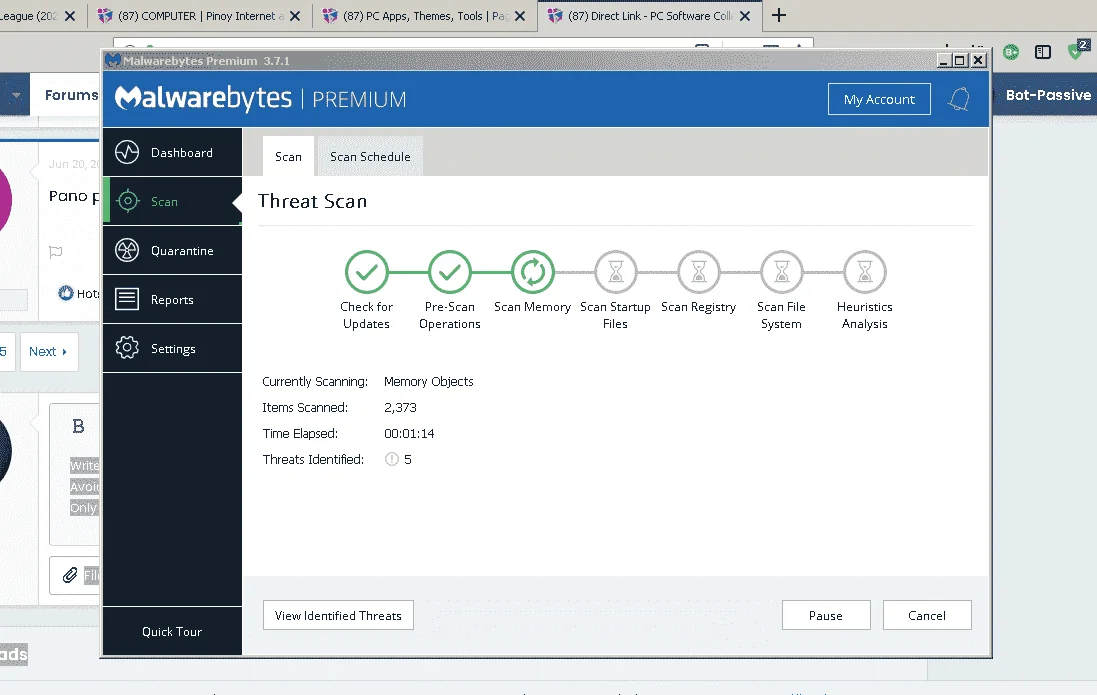Click the Scan Memory progress step icon
The height and width of the screenshot is (695, 1097).
click(x=532, y=272)
